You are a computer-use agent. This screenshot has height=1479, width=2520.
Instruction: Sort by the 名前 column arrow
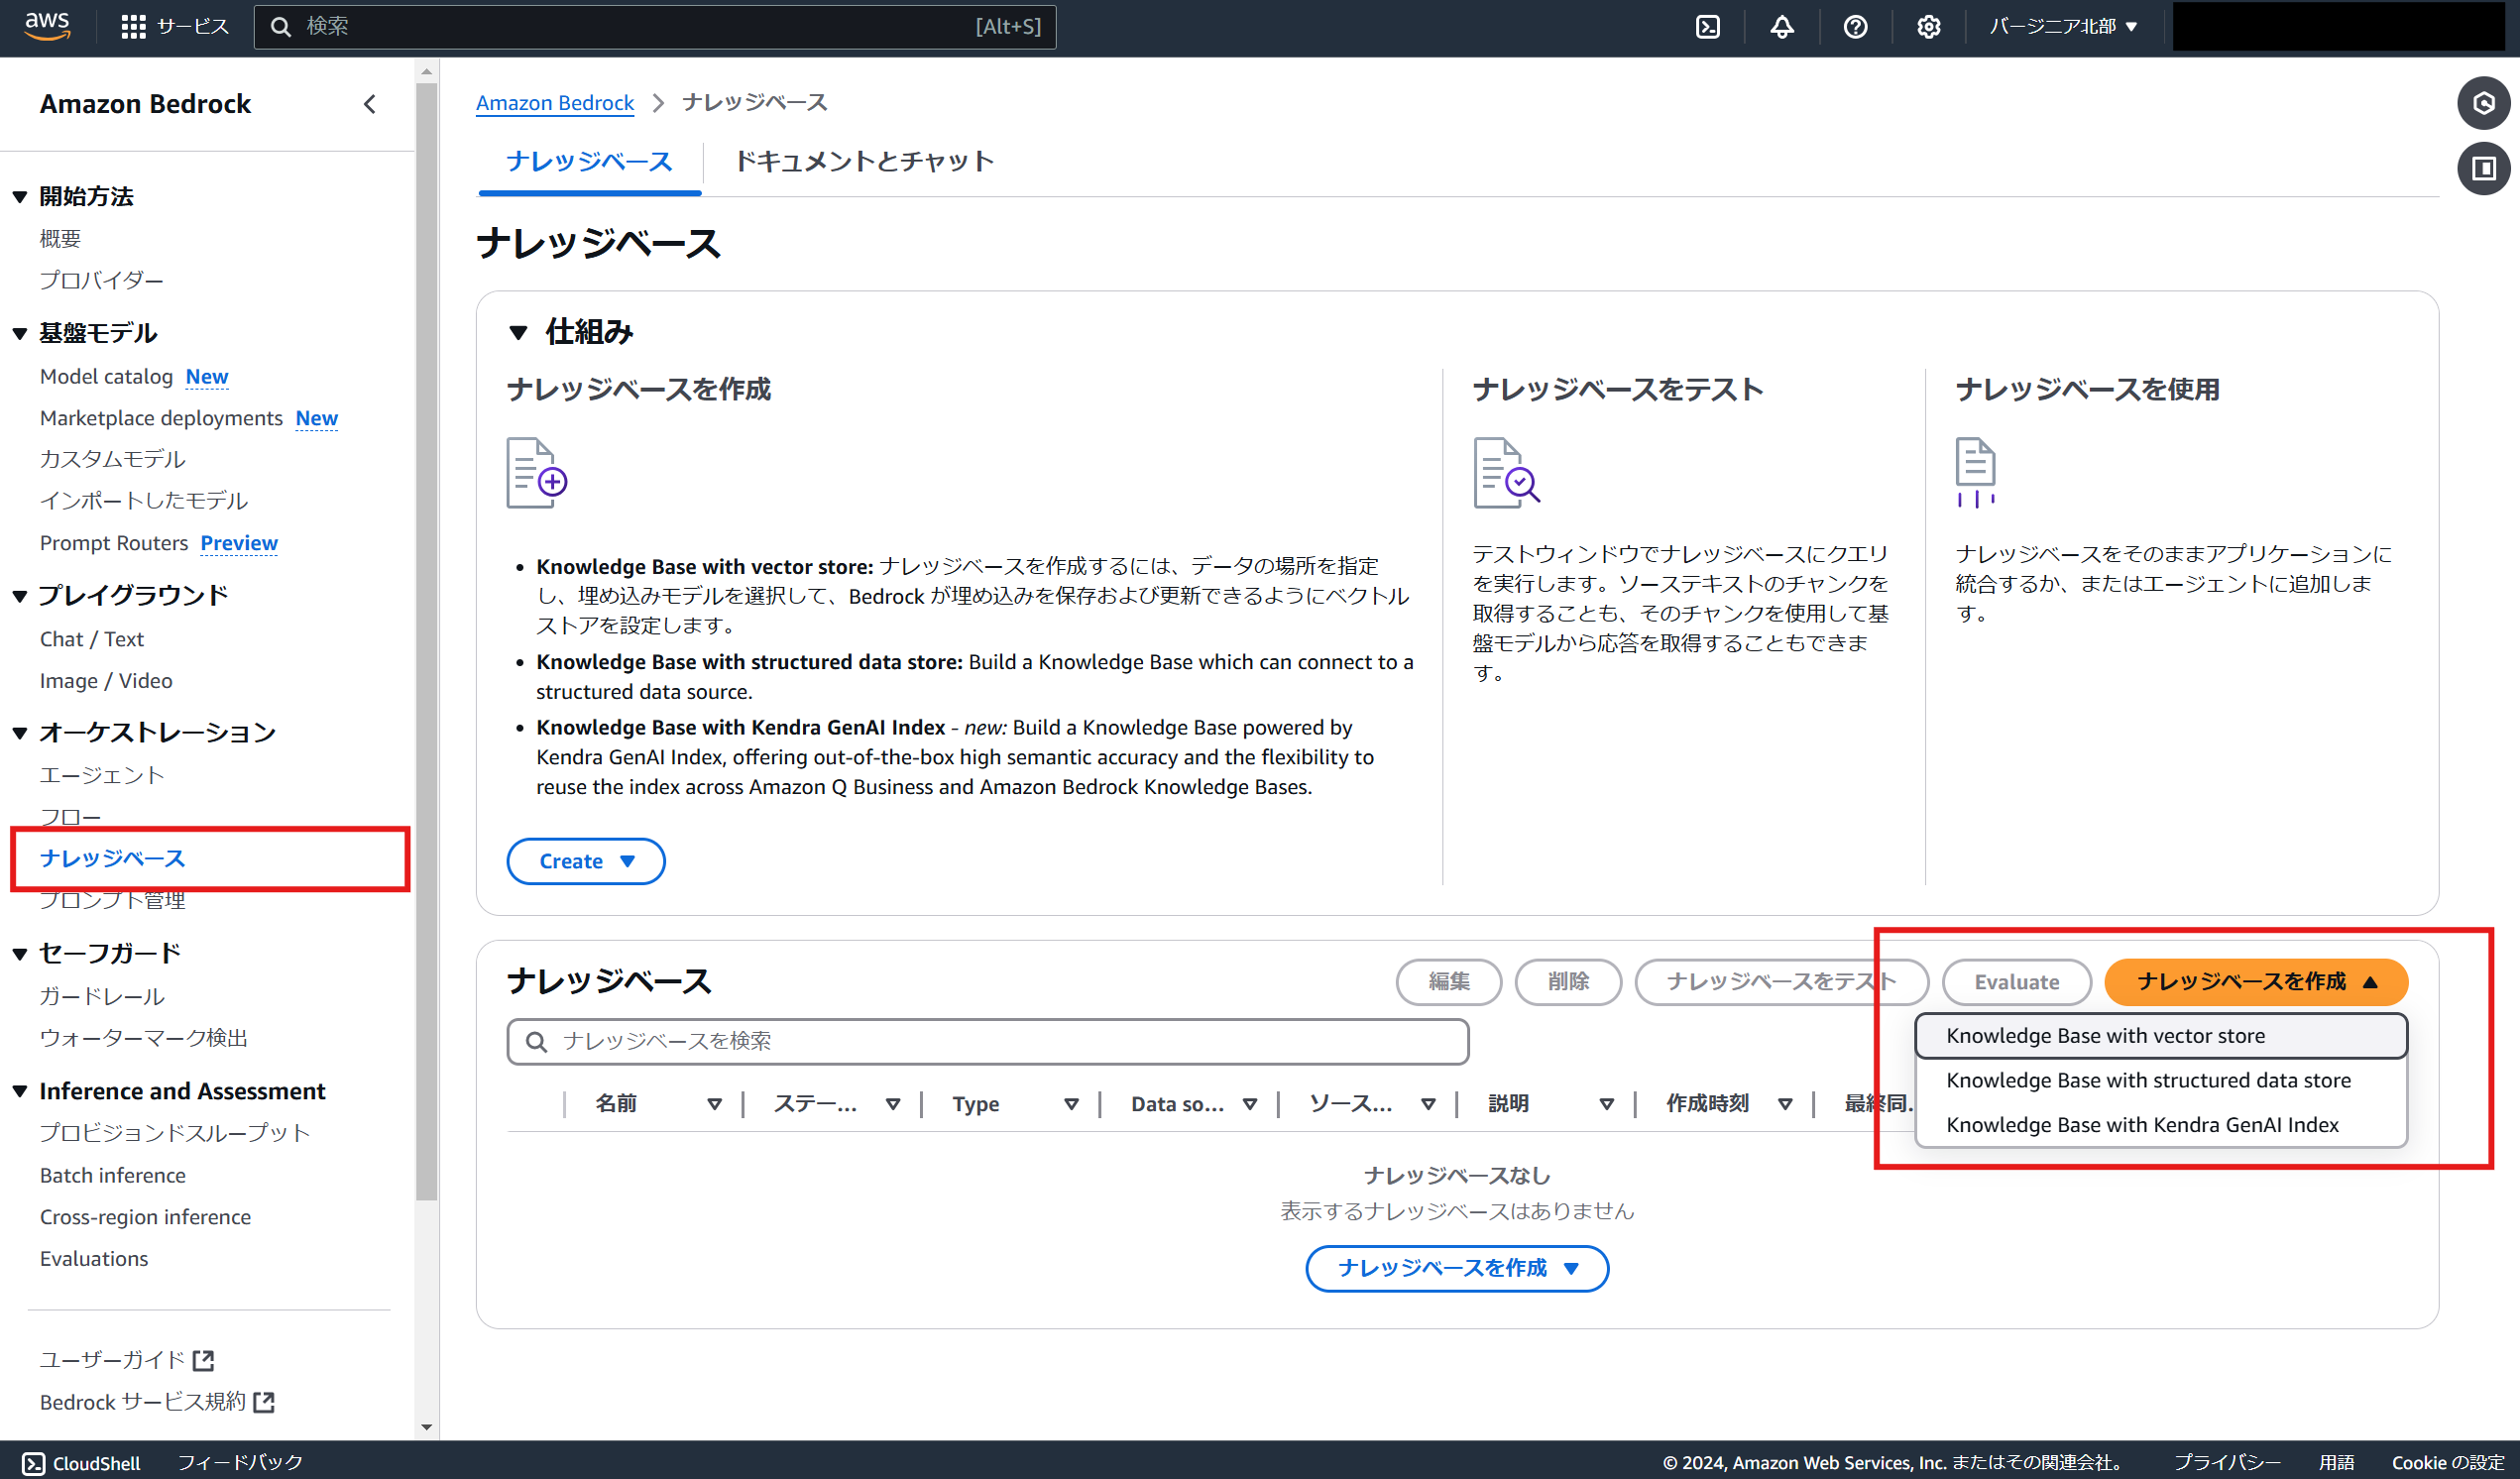714,1104
